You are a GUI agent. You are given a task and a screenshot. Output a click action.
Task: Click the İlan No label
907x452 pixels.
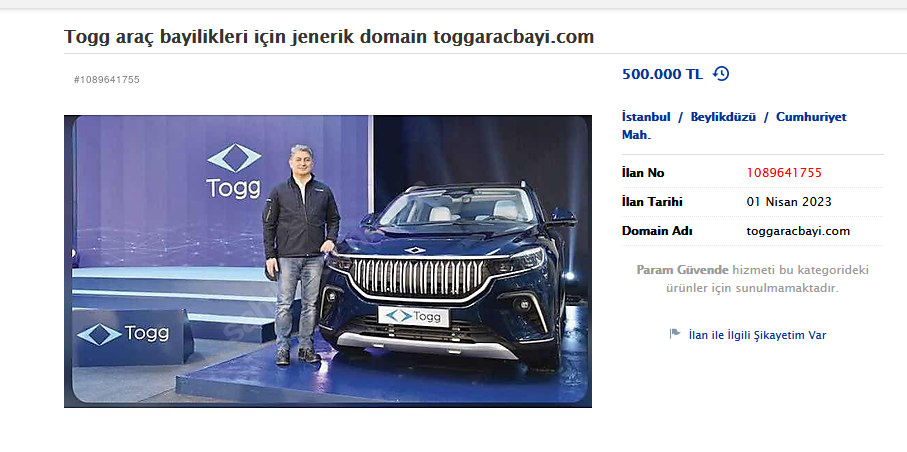point(643,173)
